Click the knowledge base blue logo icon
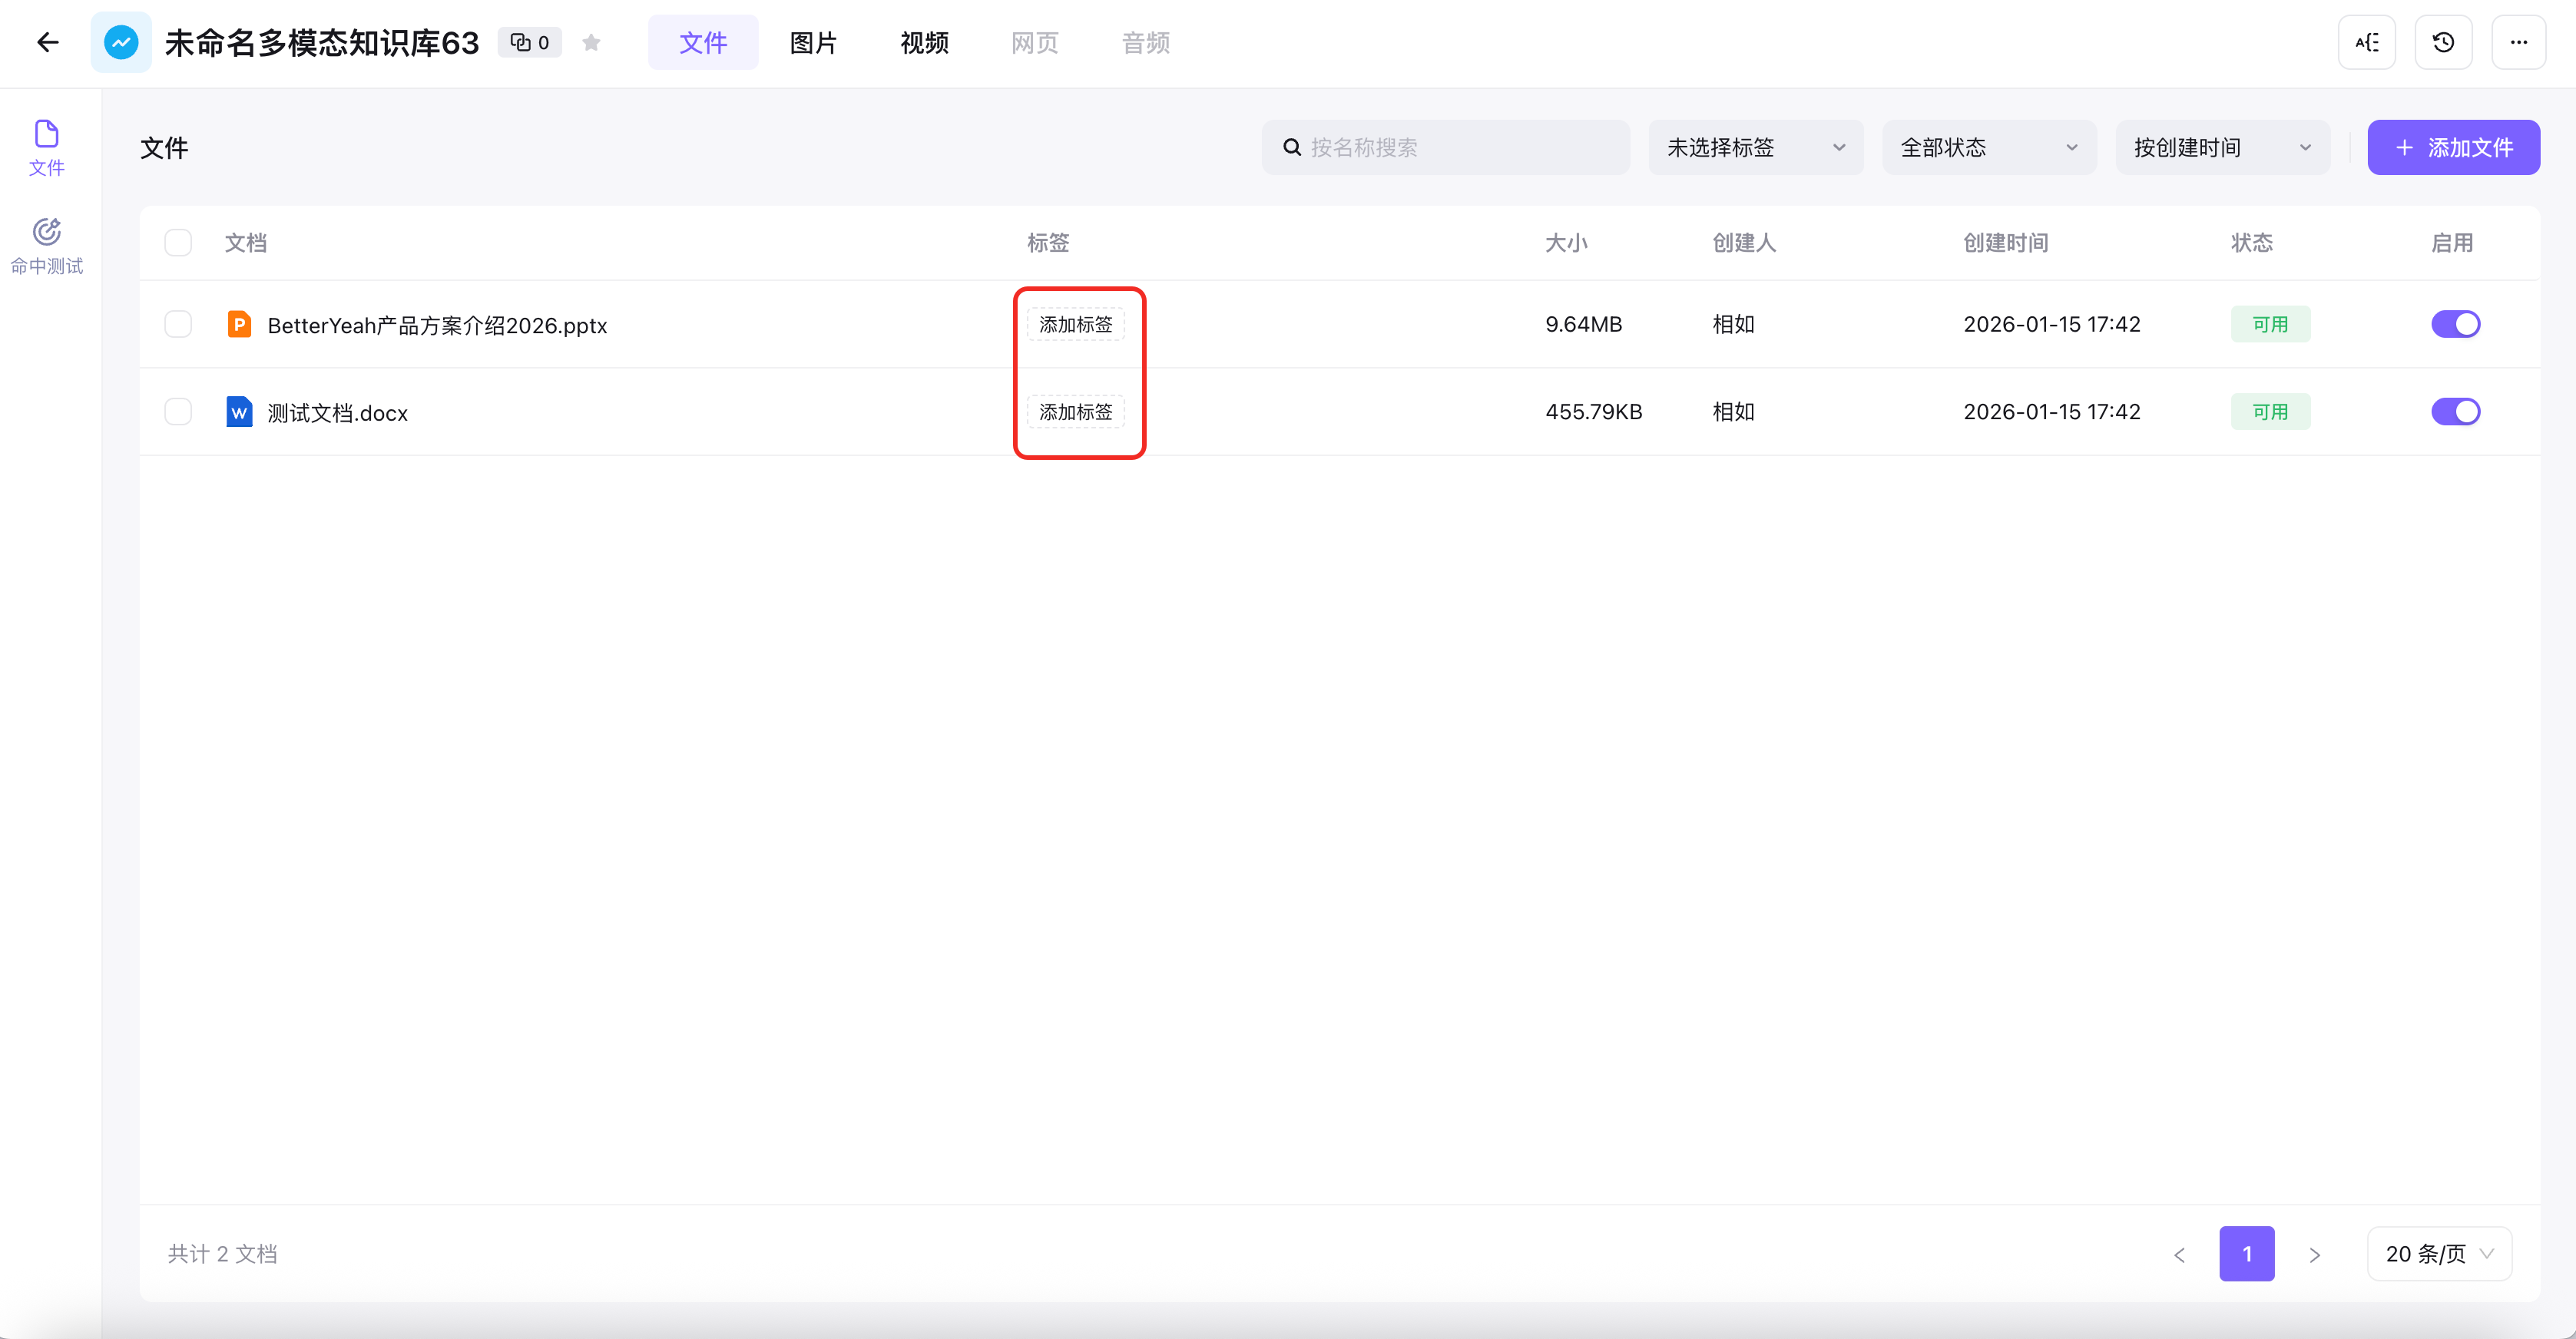The width and height of the screenshot is (2576, 1339). pyautogui.click(x=121, y=42)
